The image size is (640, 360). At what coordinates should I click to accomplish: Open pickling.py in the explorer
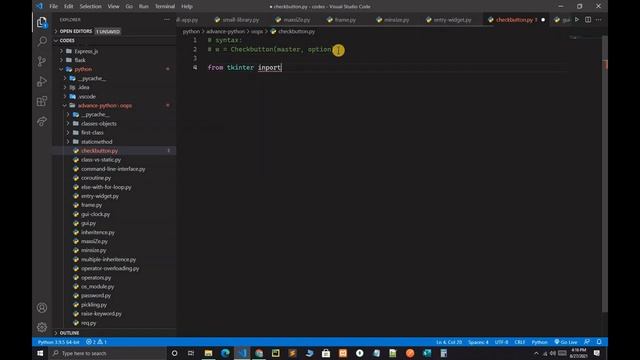[94, 305]
